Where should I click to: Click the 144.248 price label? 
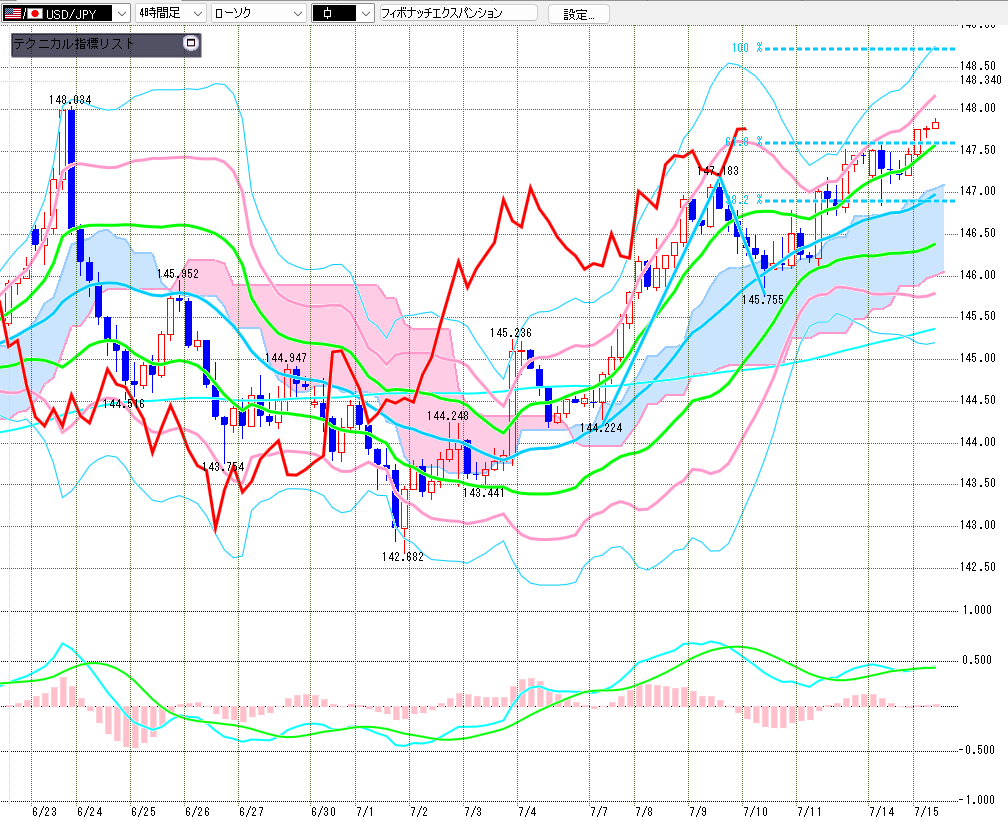point(447,415)
